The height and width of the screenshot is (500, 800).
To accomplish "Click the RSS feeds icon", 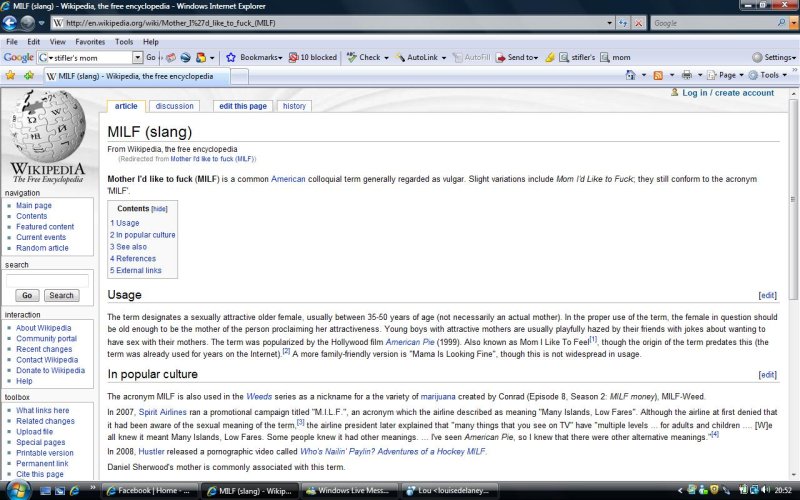I will pyautogui.click(x=658, y=75).
